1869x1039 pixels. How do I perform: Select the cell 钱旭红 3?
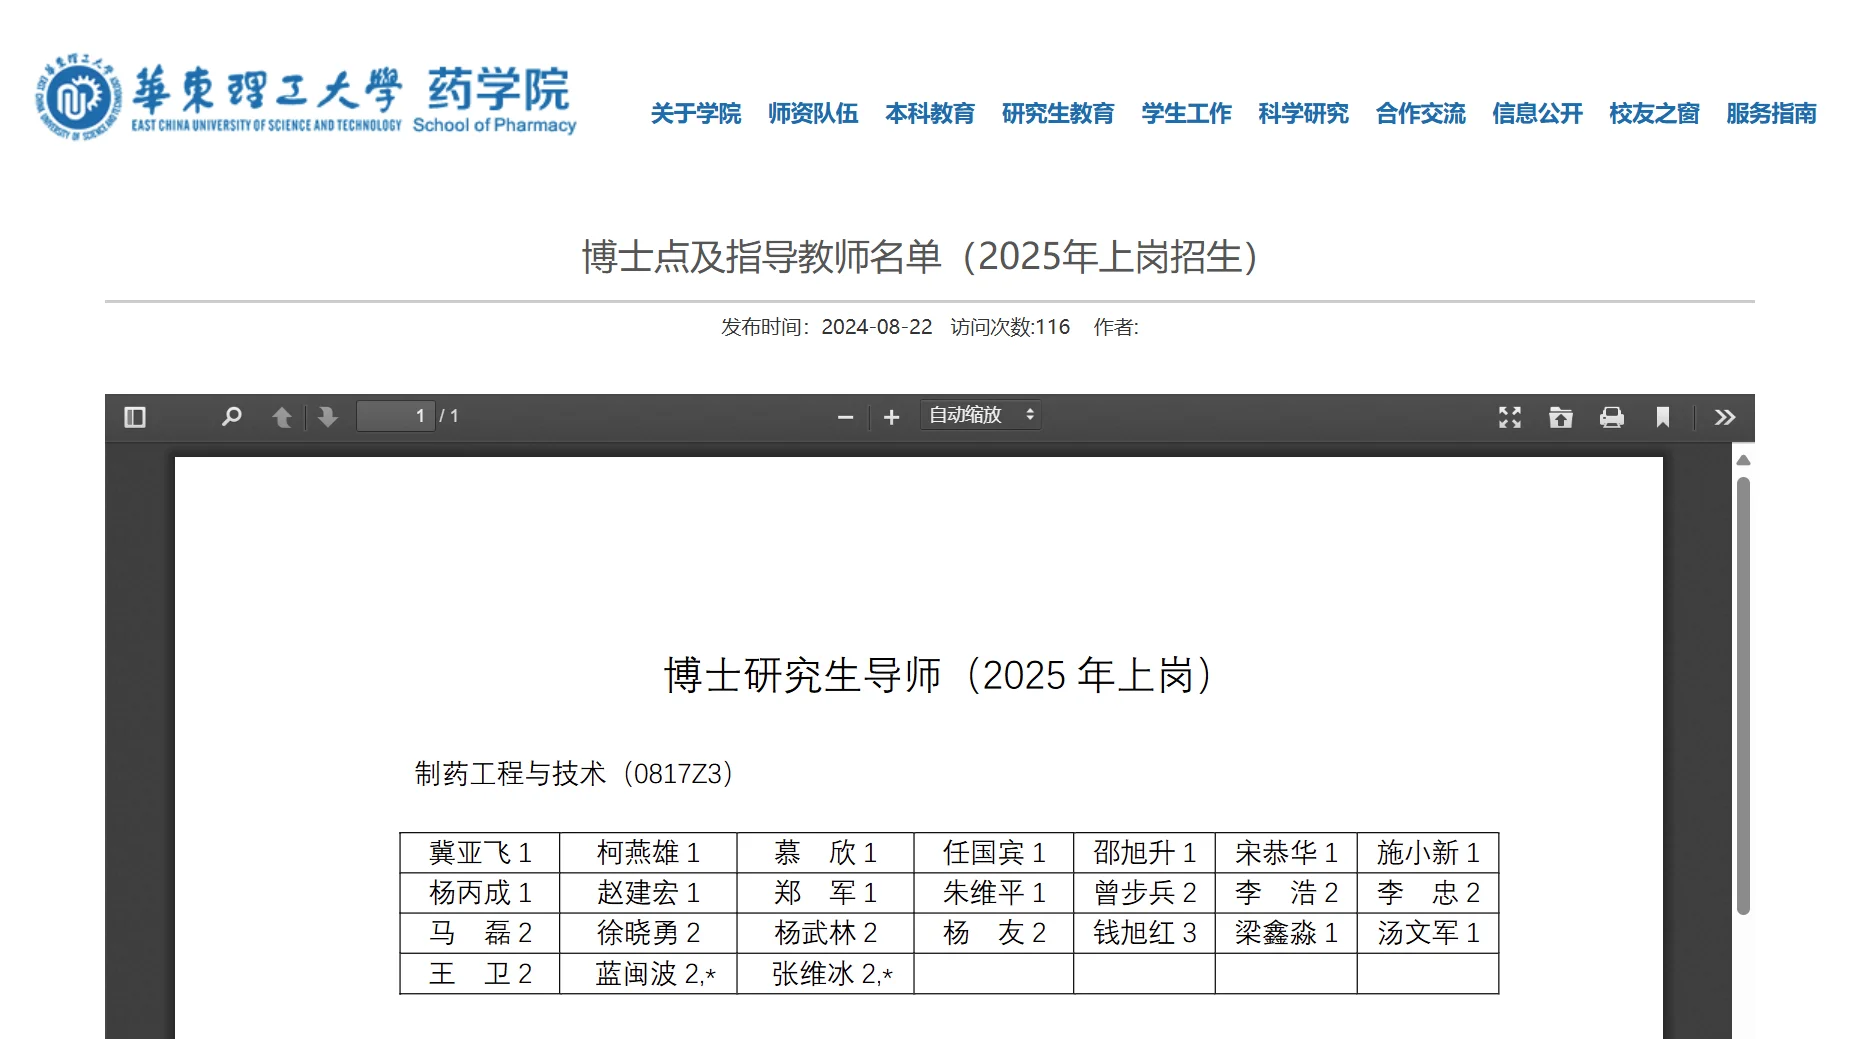[x=1145, y=933]
